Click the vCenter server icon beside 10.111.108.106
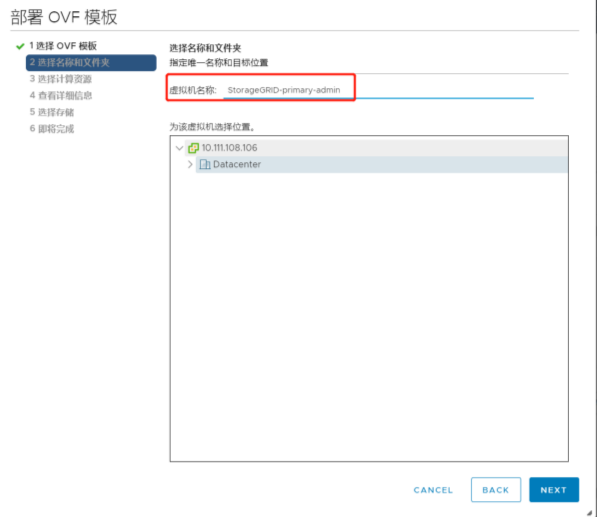The width and height of the screenshot is (599, 517). click(x=193, y=148)
